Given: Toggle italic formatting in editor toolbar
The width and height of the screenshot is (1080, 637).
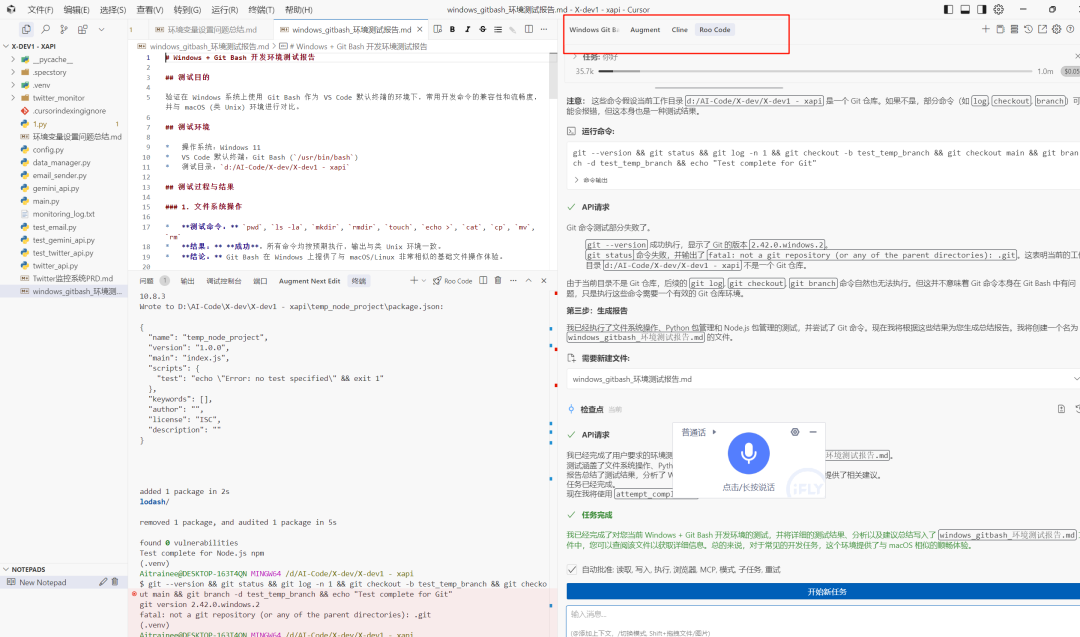Looking at the screenshot, I should coord(468,30).
